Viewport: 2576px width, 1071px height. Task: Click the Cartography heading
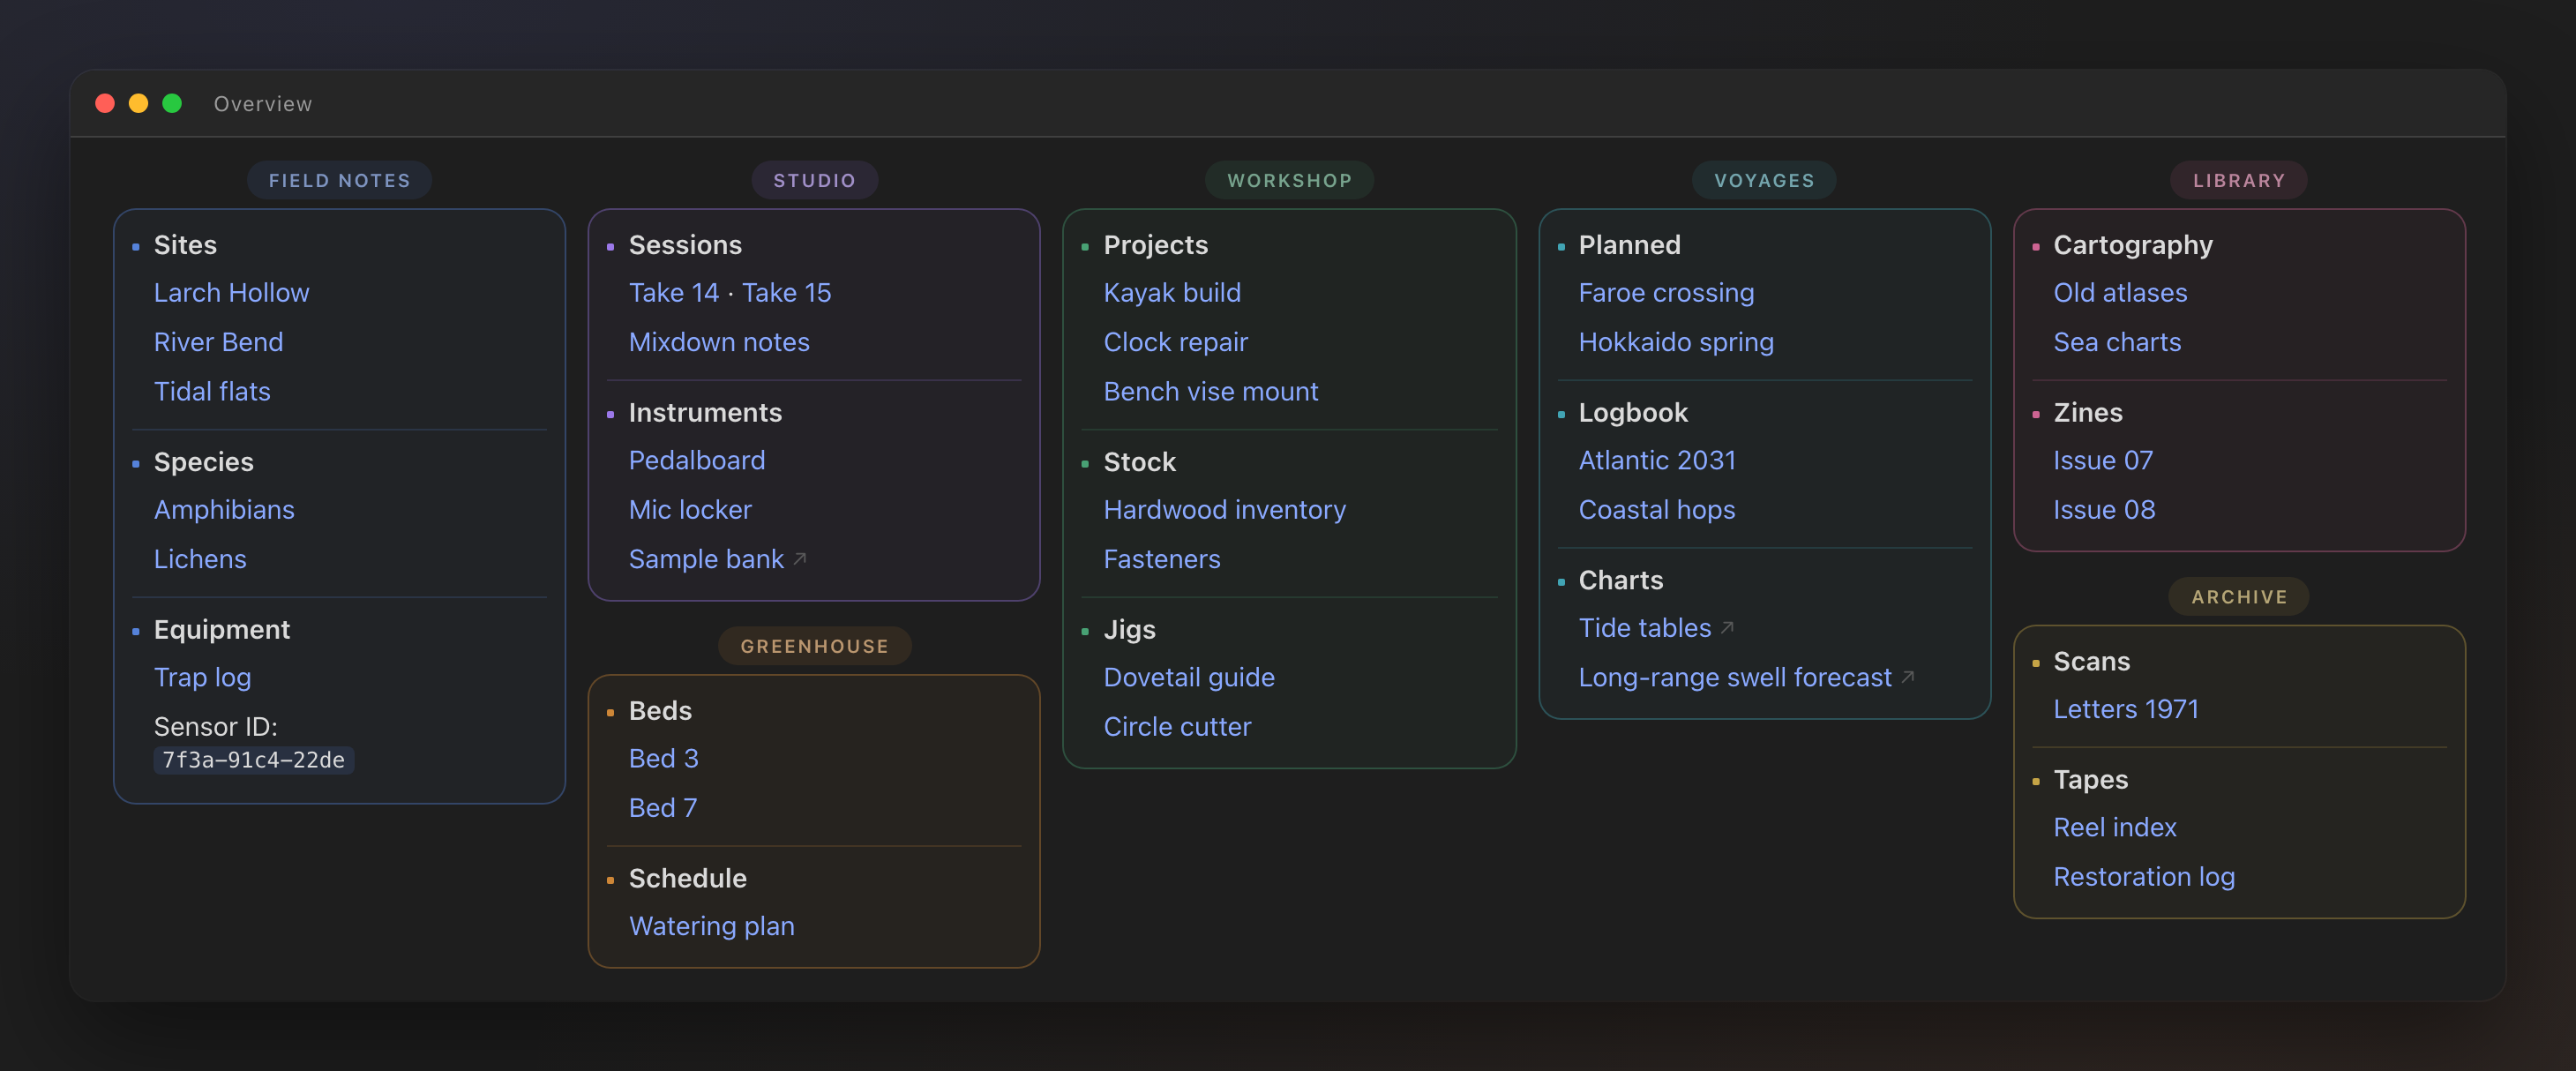coord(2133,245)
